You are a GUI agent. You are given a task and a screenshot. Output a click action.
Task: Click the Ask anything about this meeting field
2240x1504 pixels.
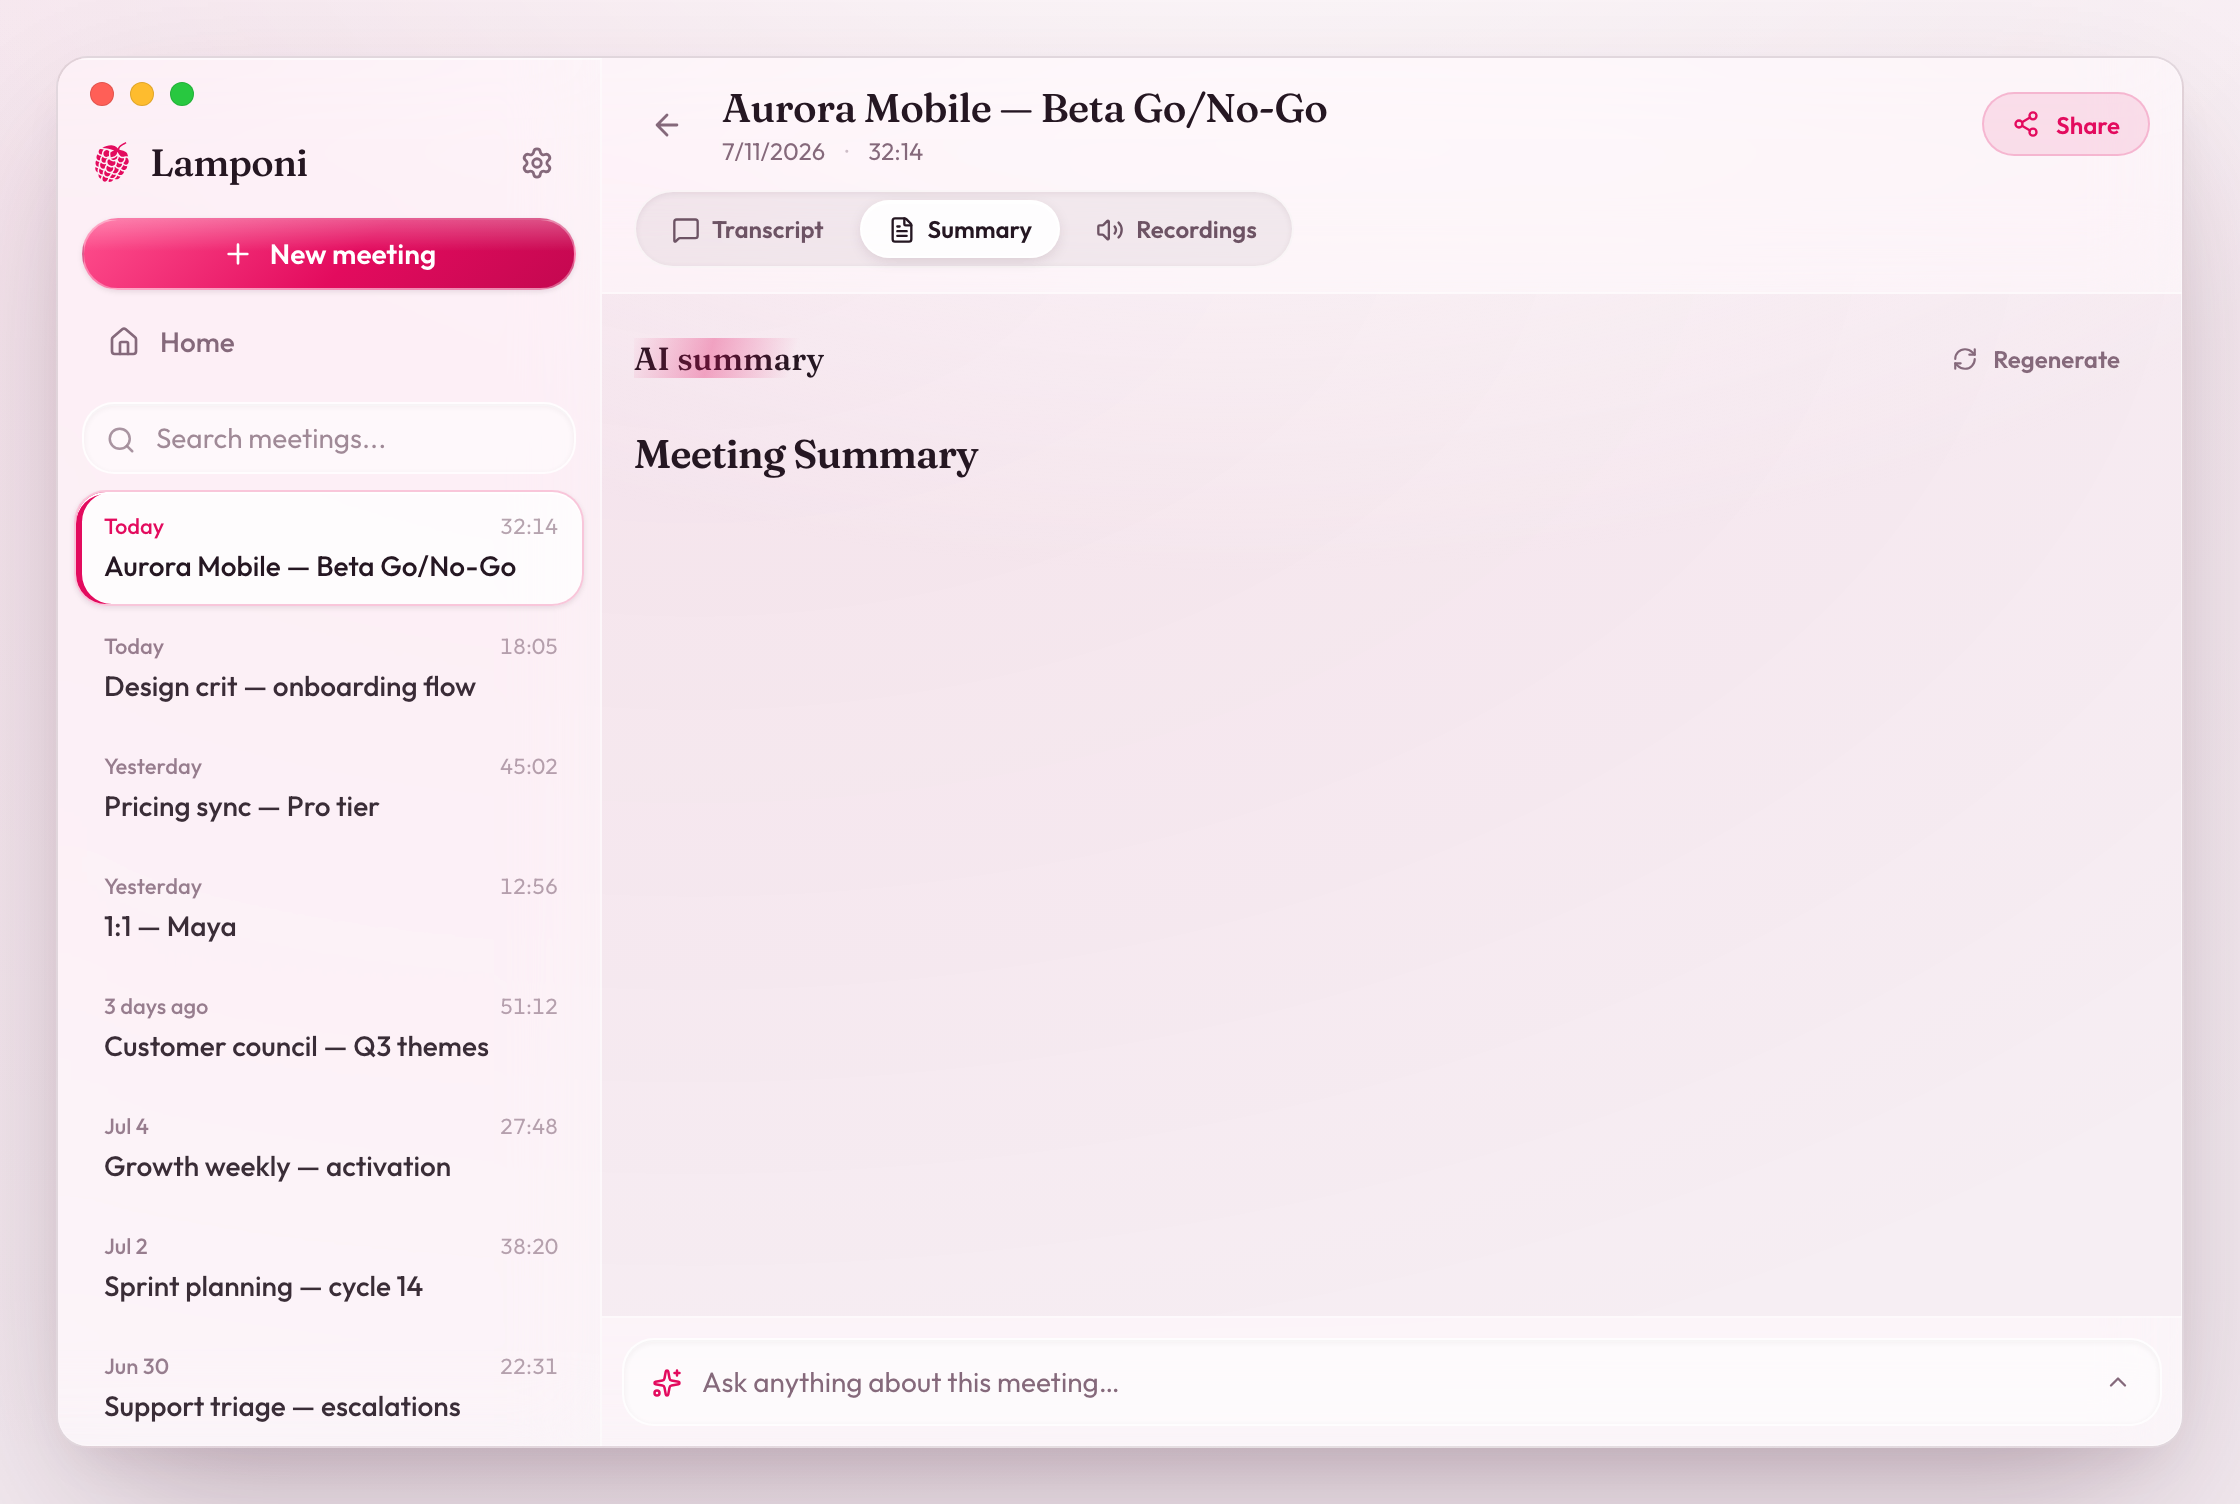pyautogui.click(x=1391, y=1383)
